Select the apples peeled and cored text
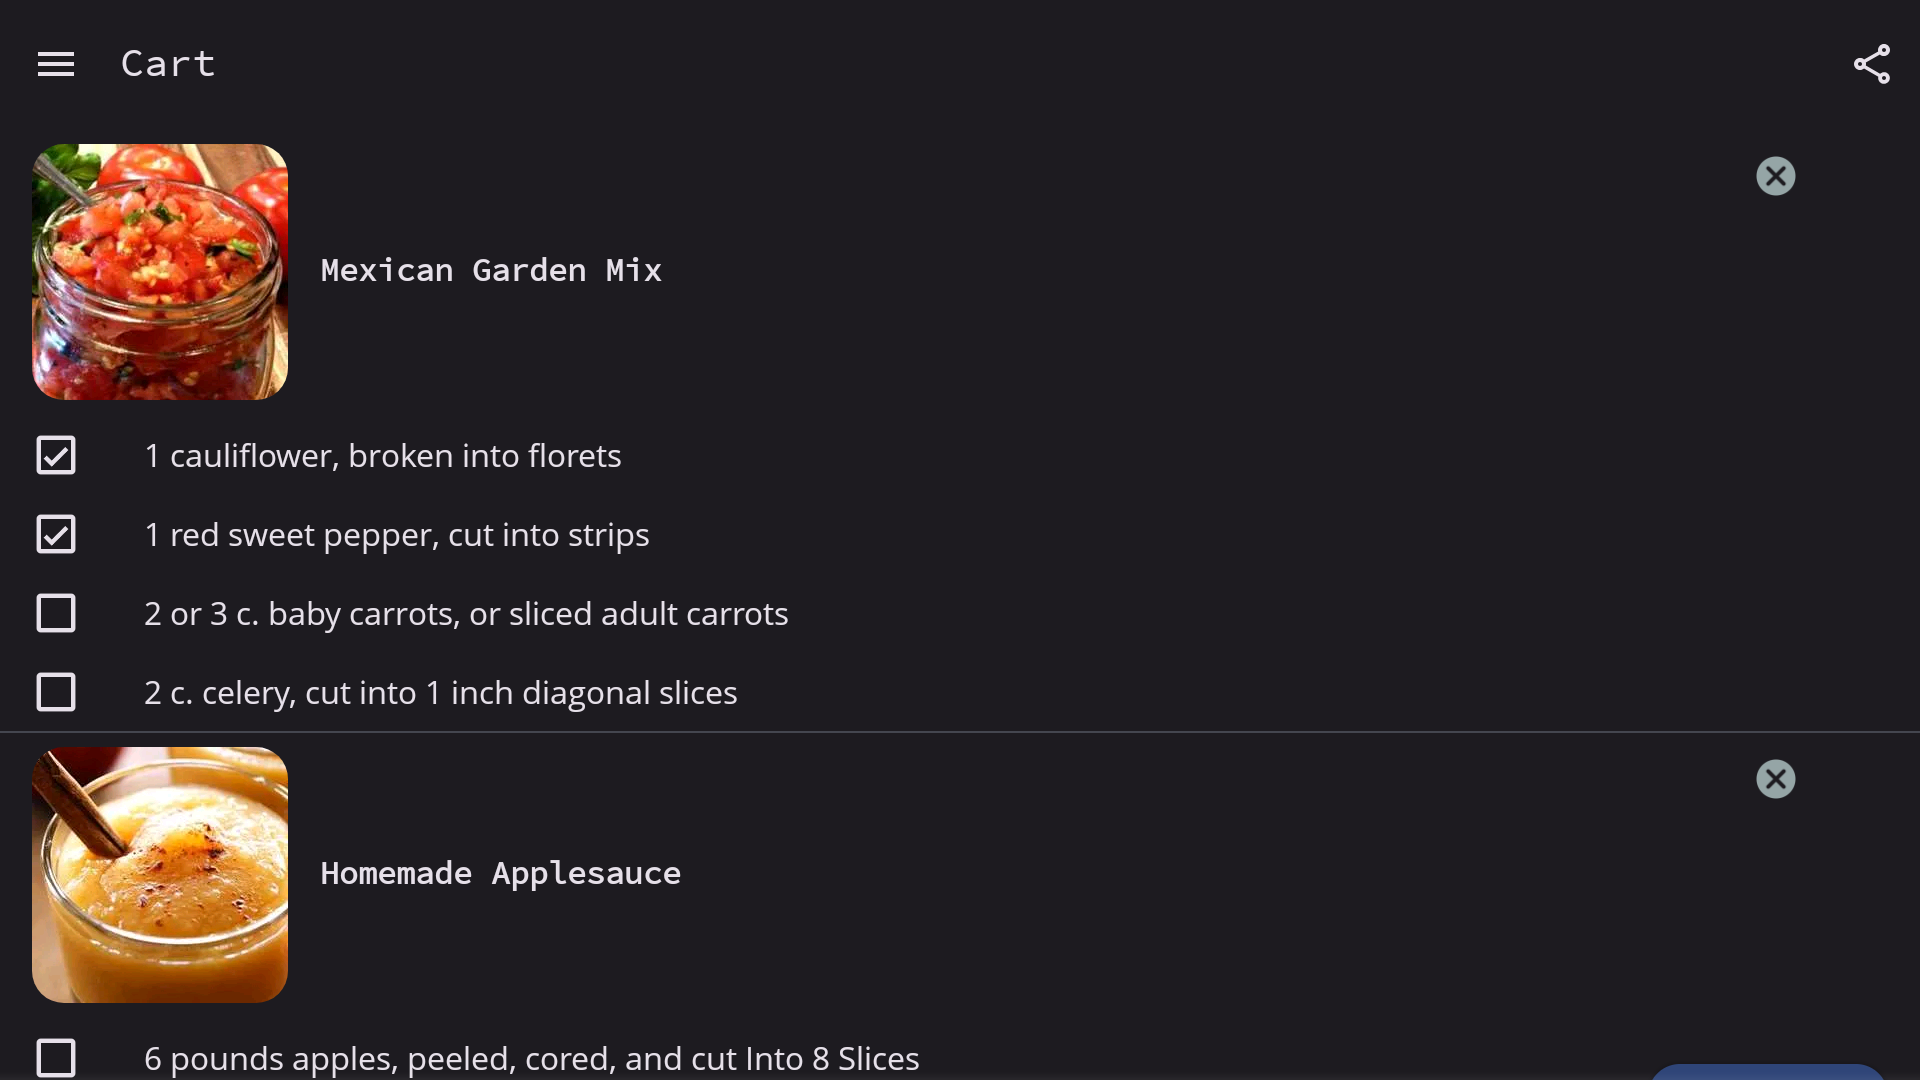The width and height of the screenshot is (1920, 1080). coord(532,1059)
